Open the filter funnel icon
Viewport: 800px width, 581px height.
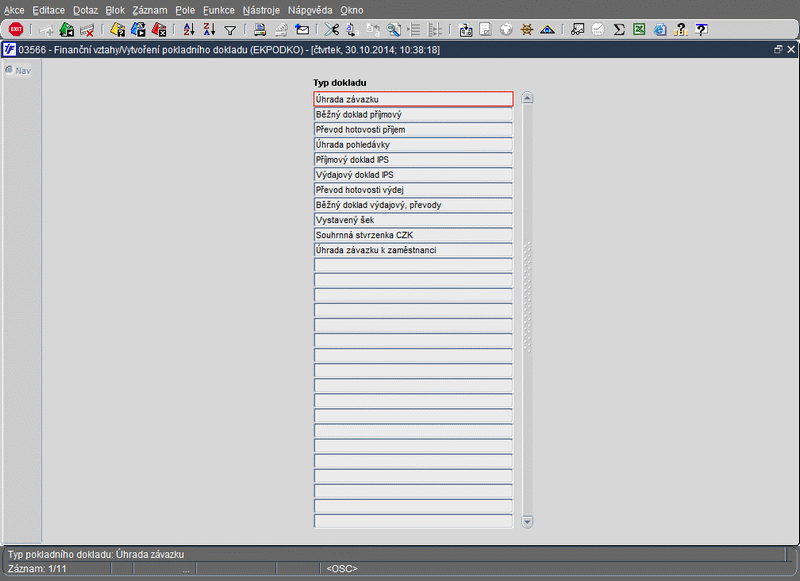tap(230, 31)
